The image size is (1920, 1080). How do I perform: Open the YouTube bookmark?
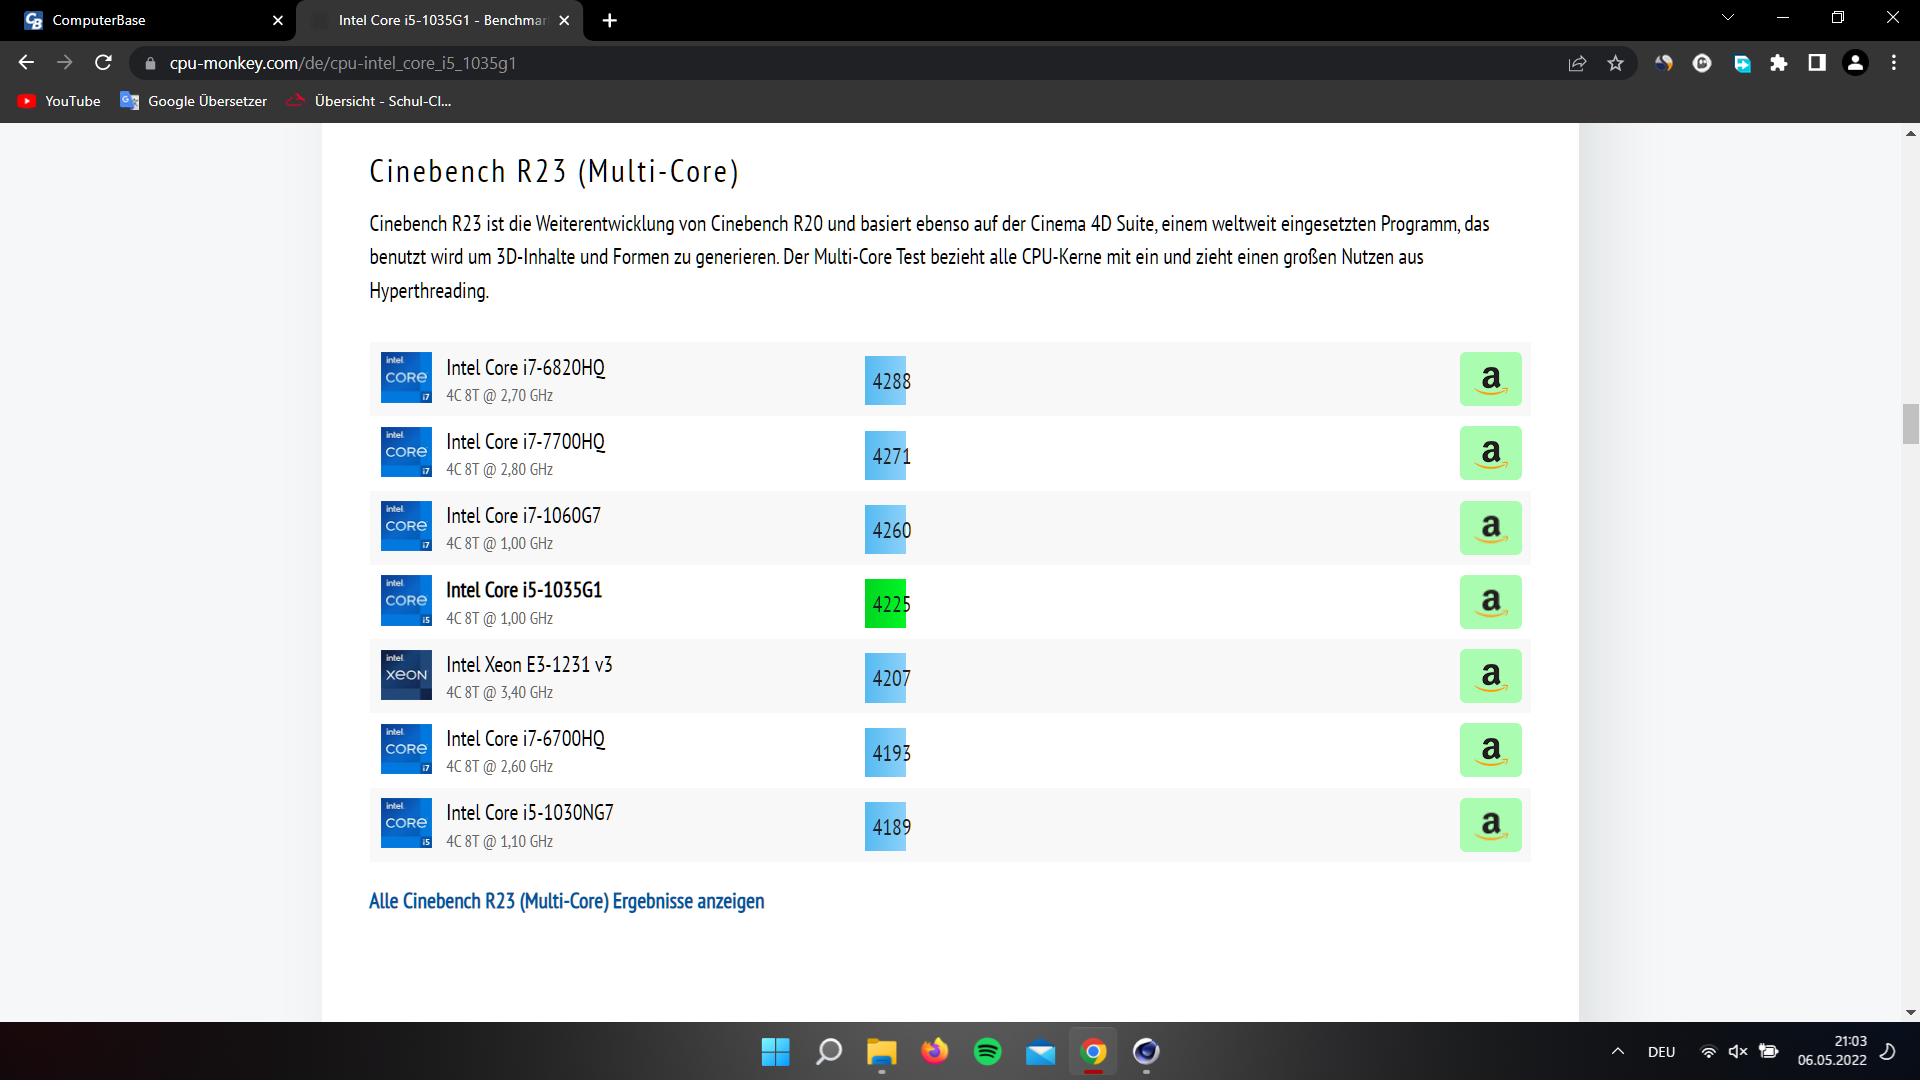pyautogui.click(x=60, y=101)
